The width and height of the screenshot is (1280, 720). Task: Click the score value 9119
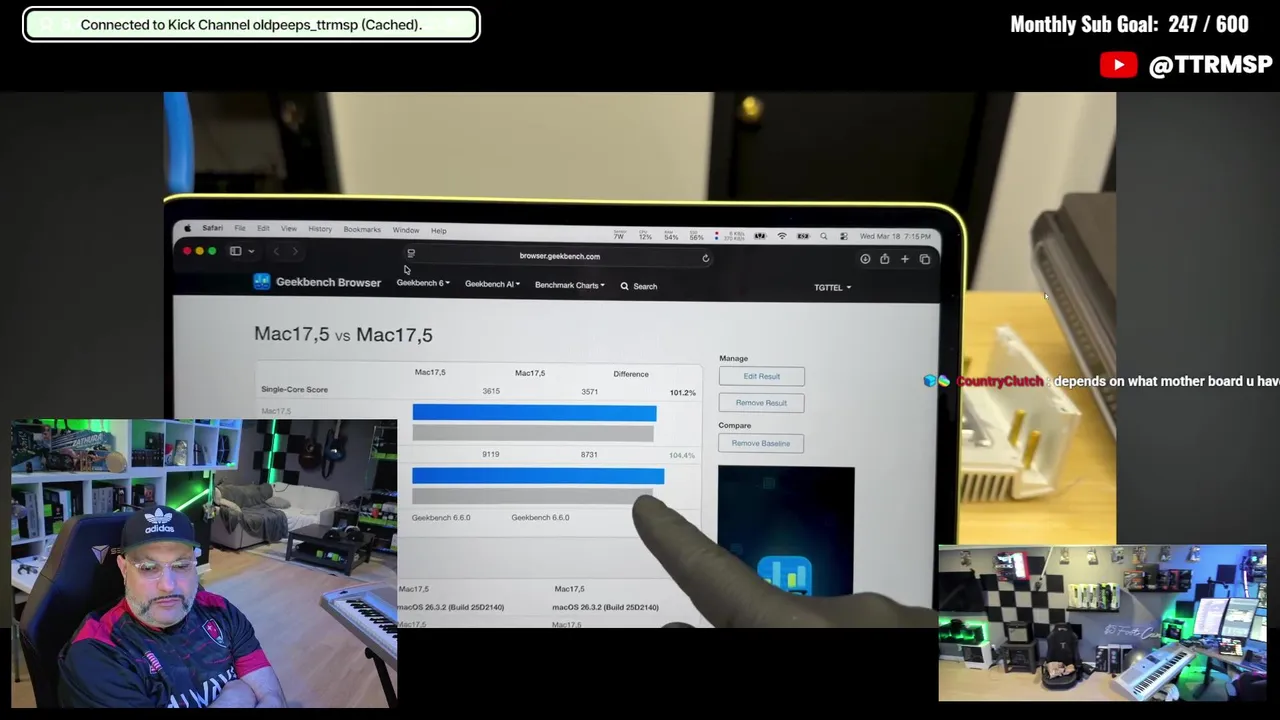[491, 454]
